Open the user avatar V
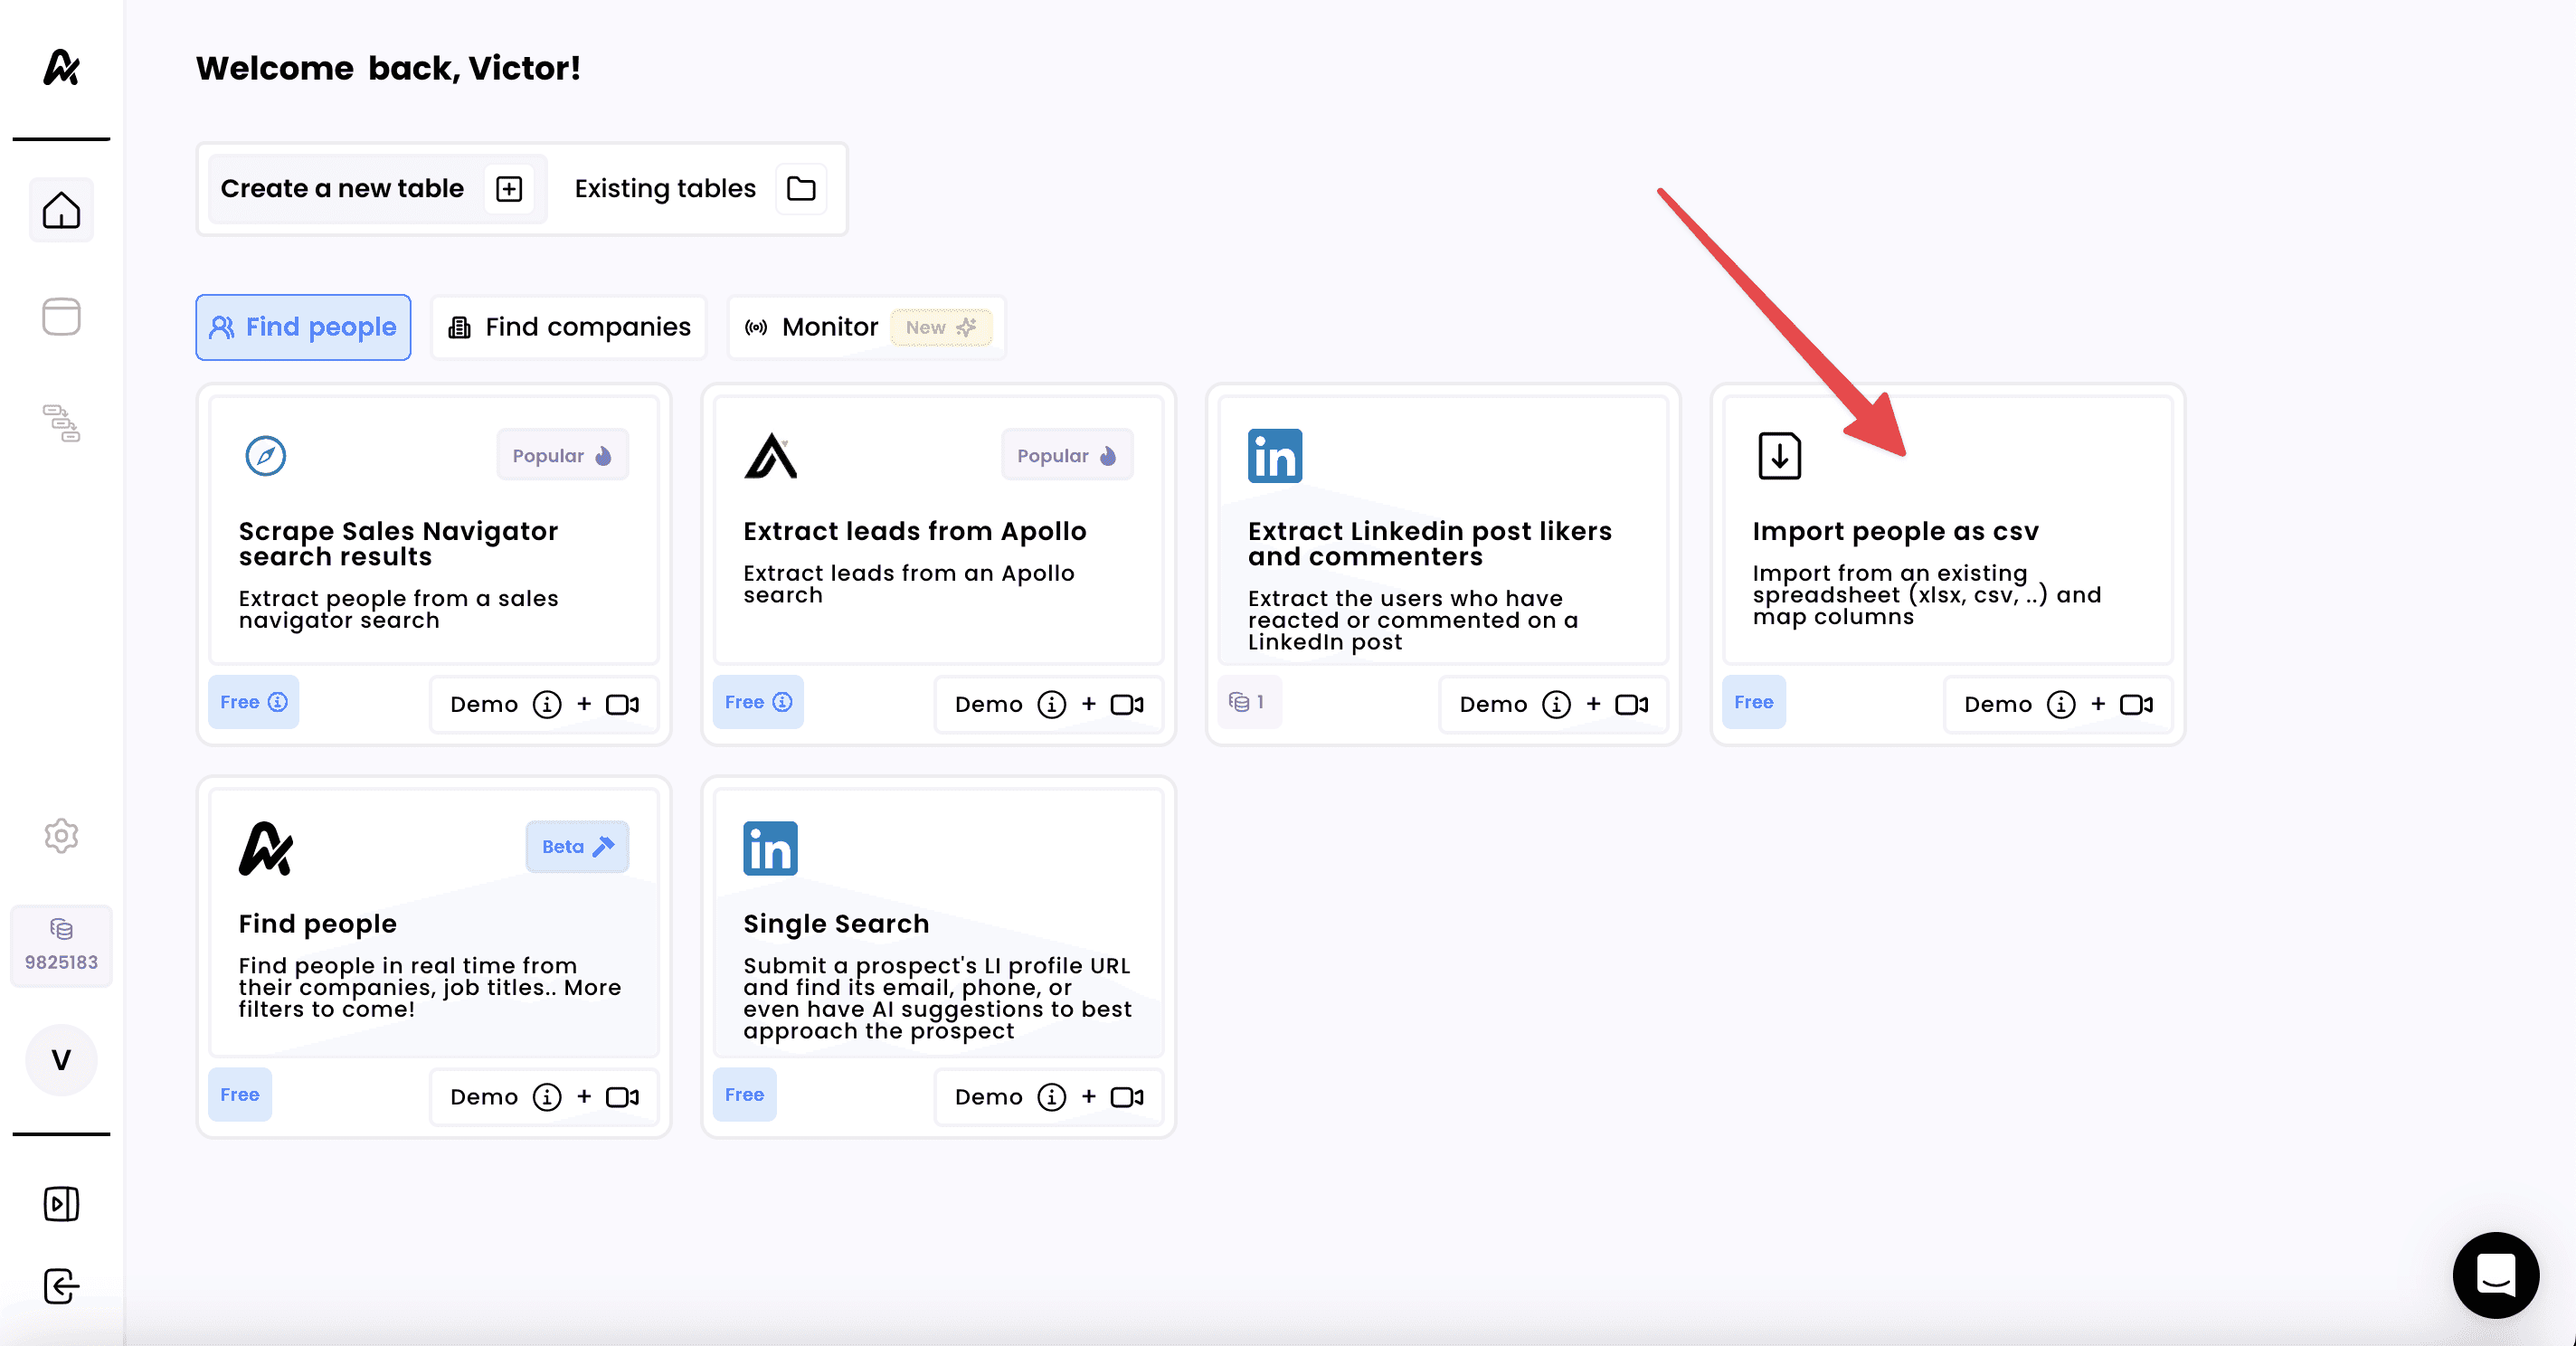2576x1346 pixels. point(61,1059)
